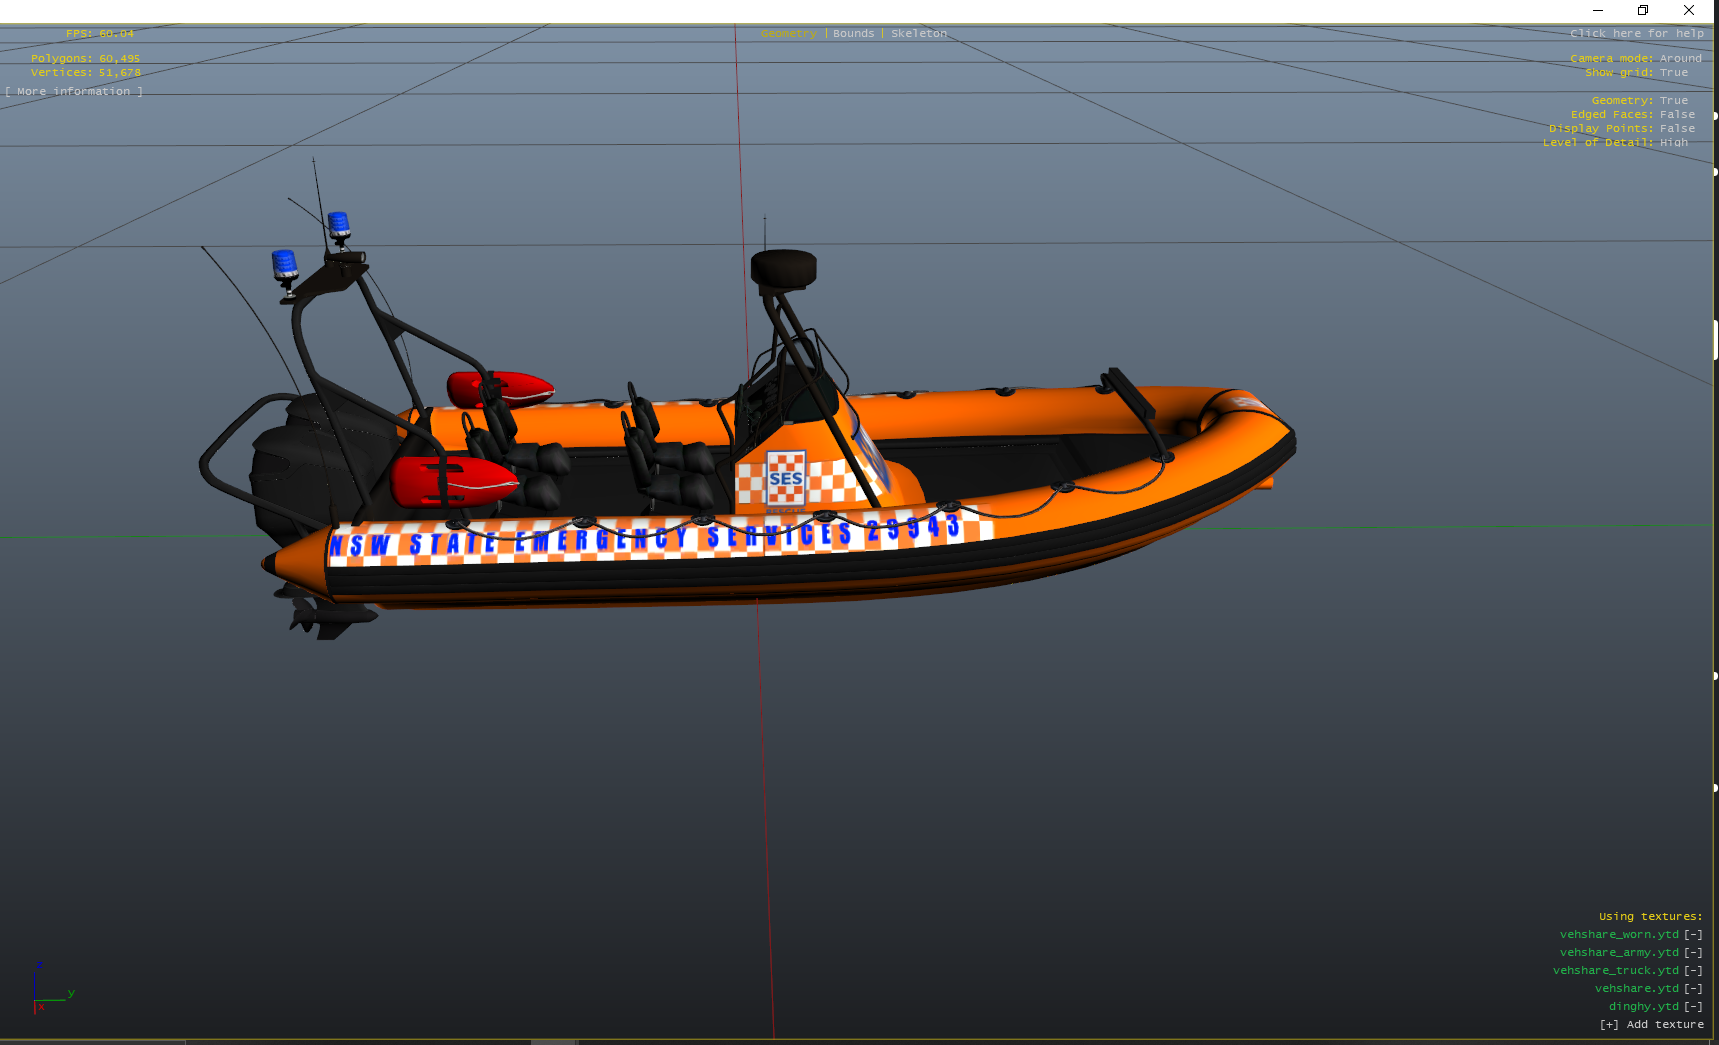Image resolution: width=1719 pixels, height=1045 pixels.
Task: Toggle the Show grid setting
Action: pos(1673,73)
